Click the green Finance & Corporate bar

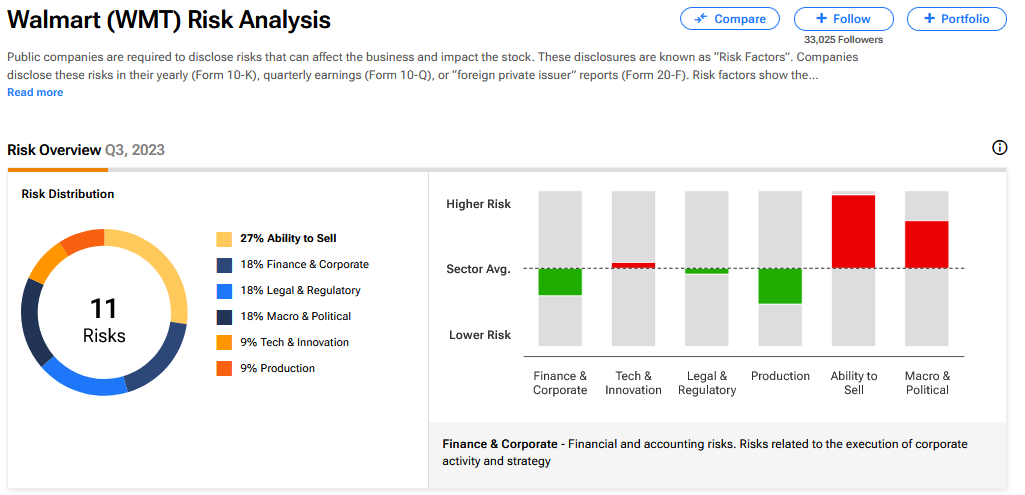coord(560,281)
